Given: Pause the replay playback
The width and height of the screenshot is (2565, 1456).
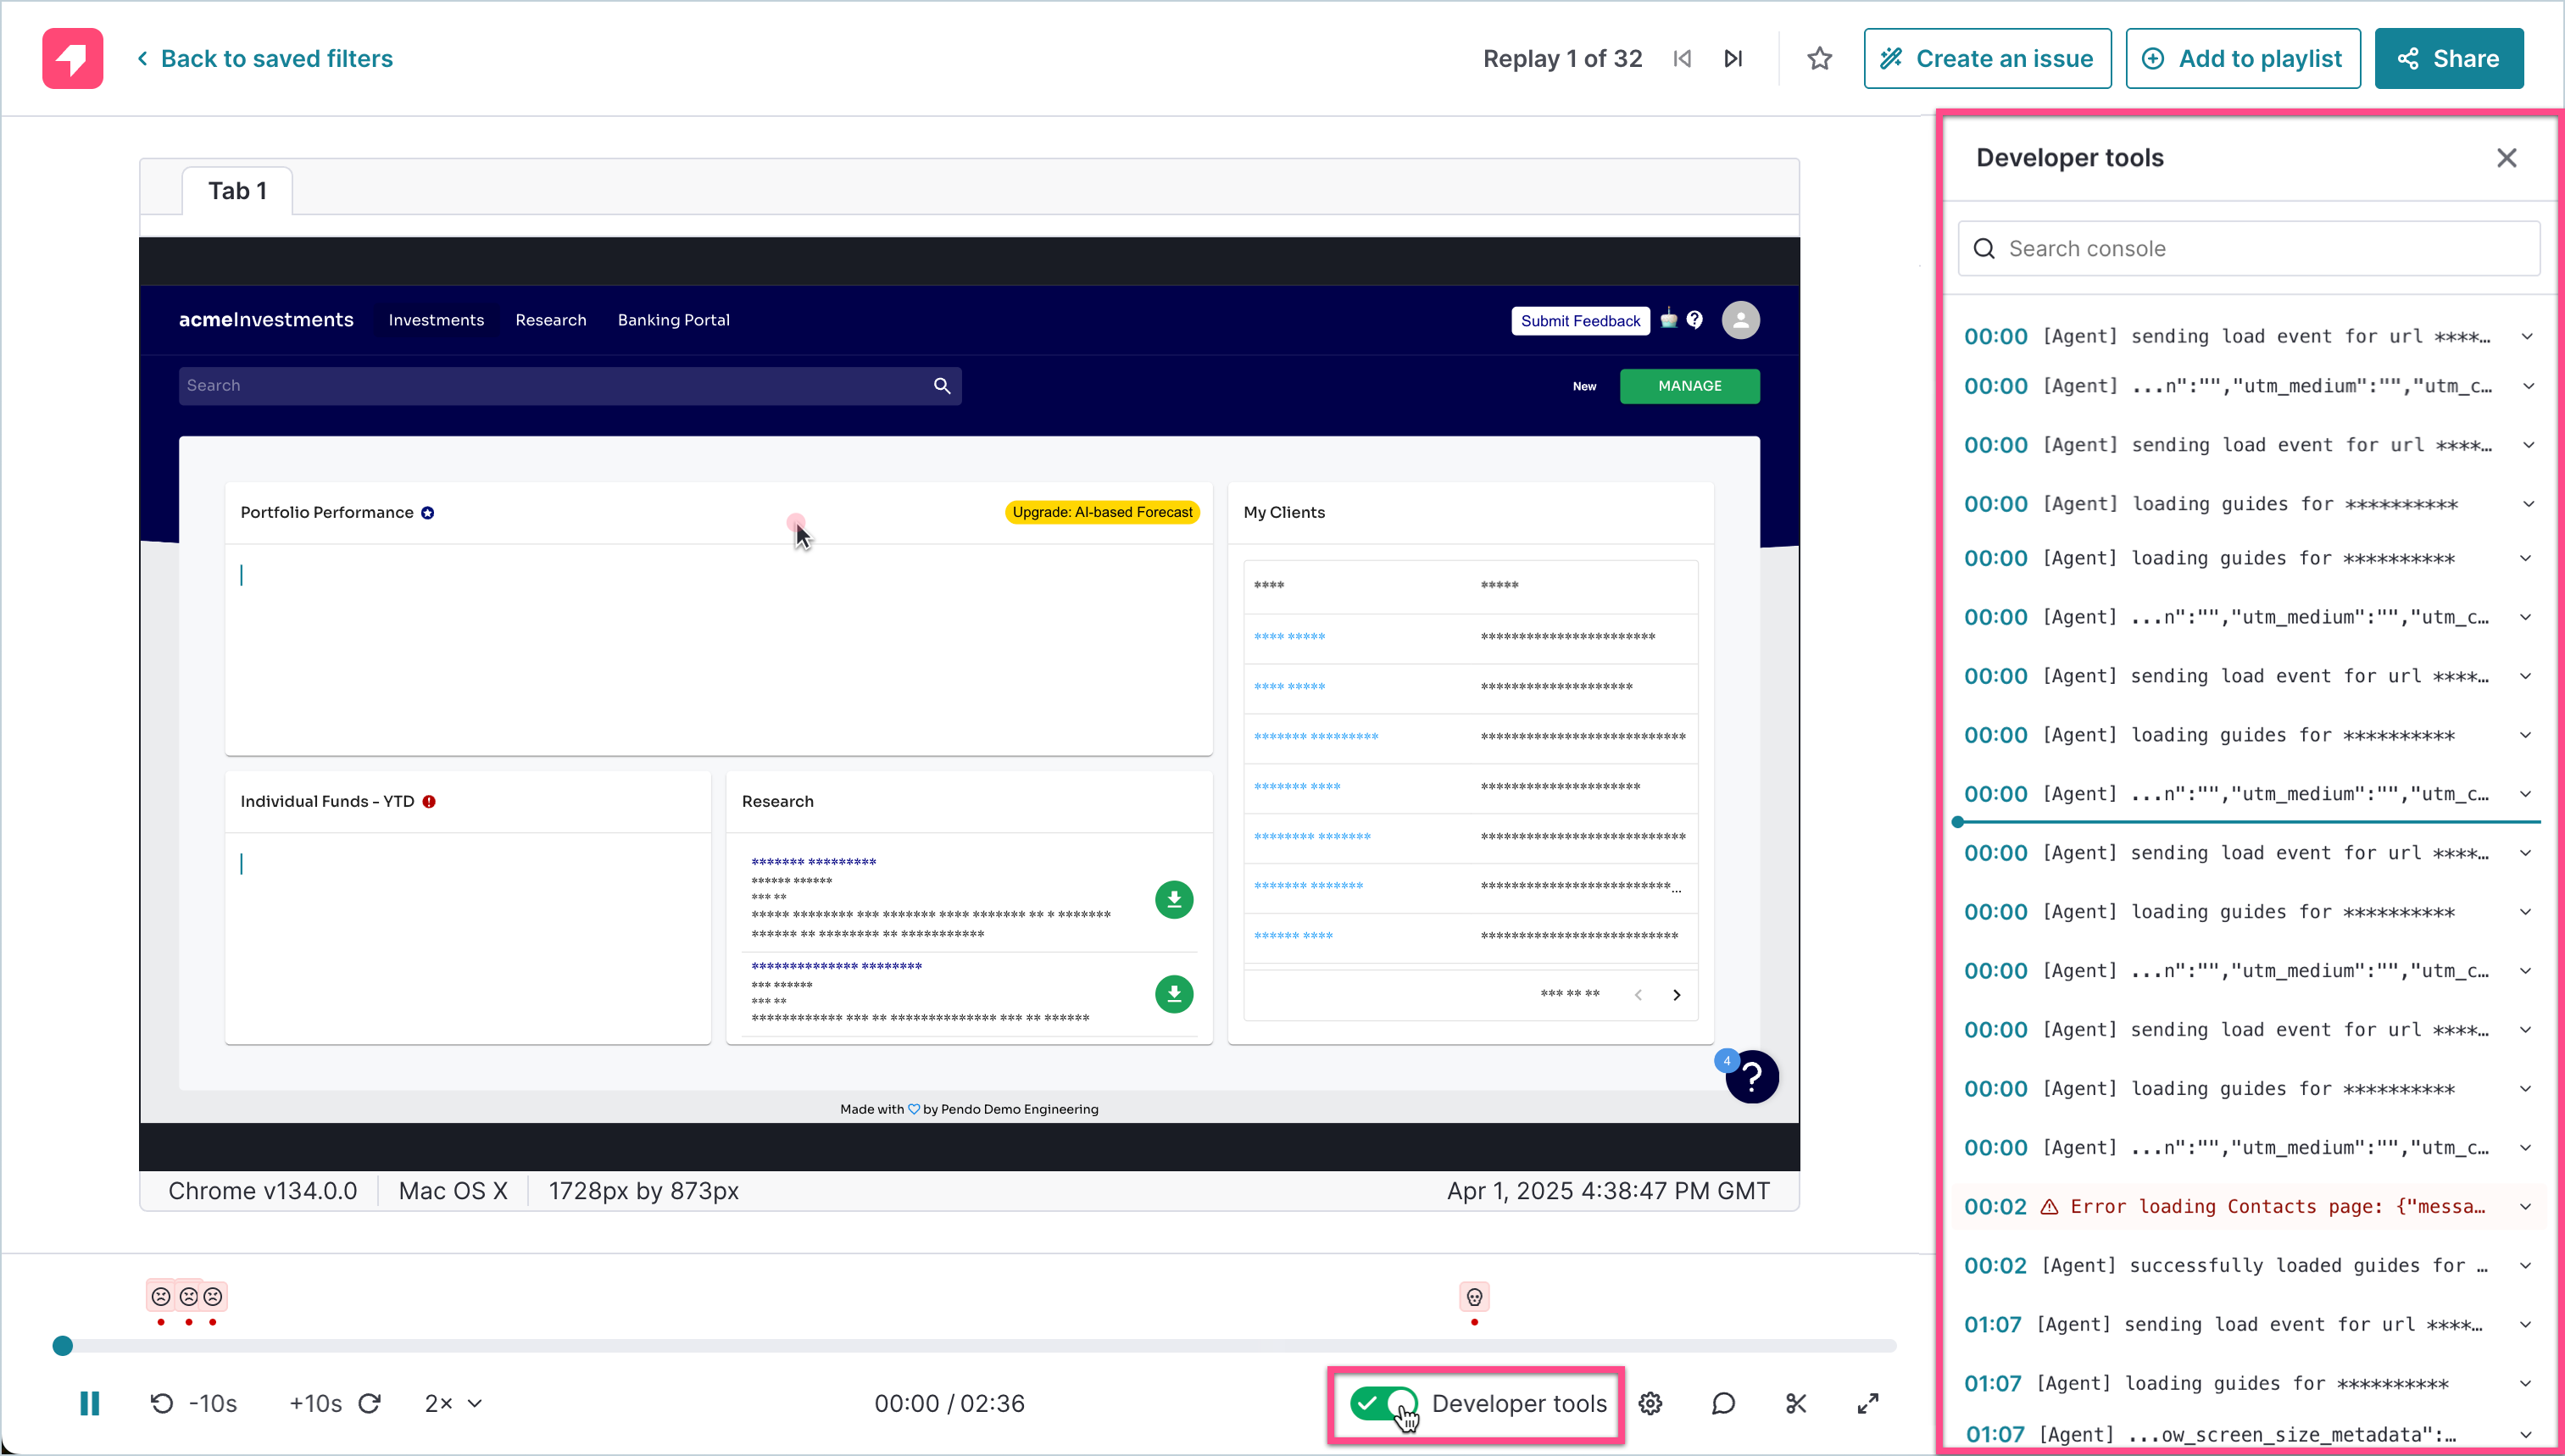Looking at the screenshot, I should (89, 1404).
